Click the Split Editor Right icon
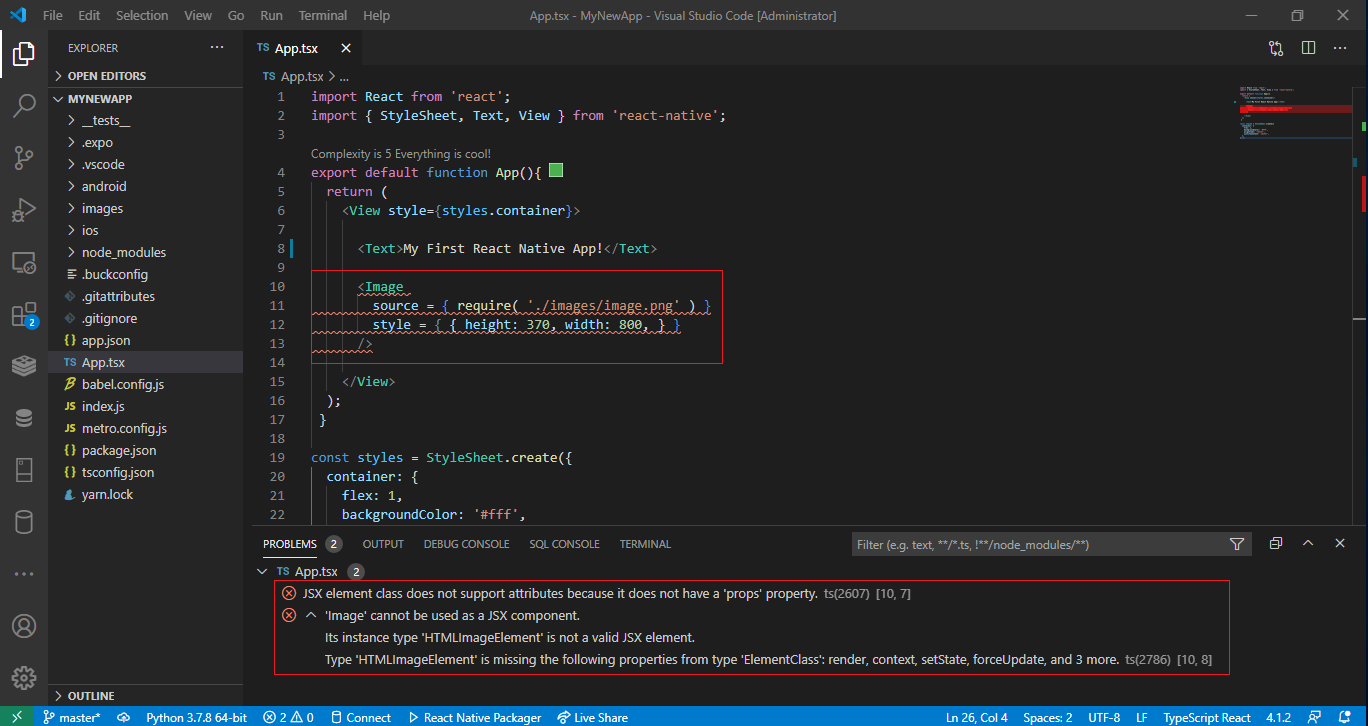Image resolution: width=1368 pixels, height=726 pixels. (x=1308, y=48)
